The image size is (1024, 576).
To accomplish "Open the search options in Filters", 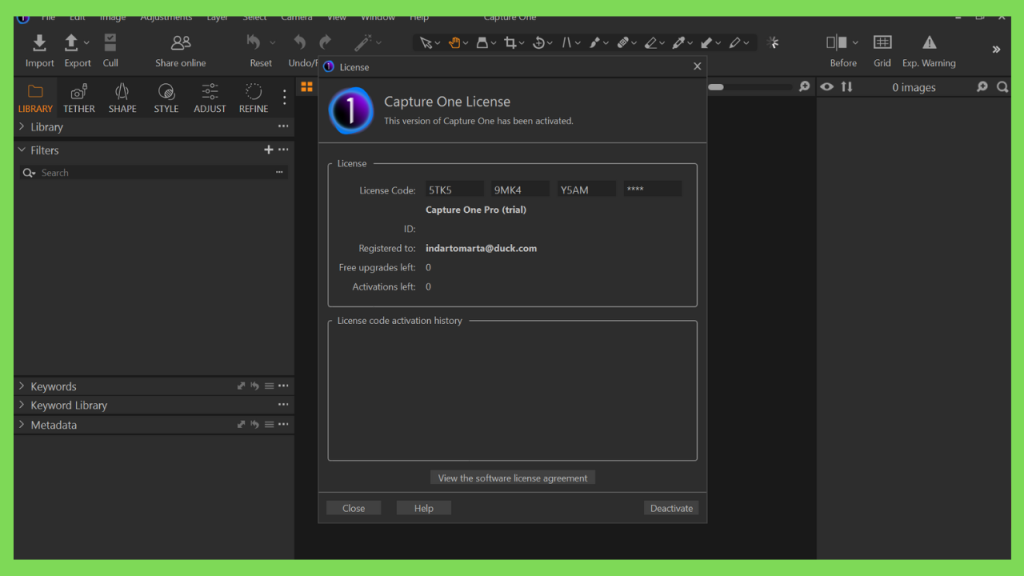I will click(280, 172).
